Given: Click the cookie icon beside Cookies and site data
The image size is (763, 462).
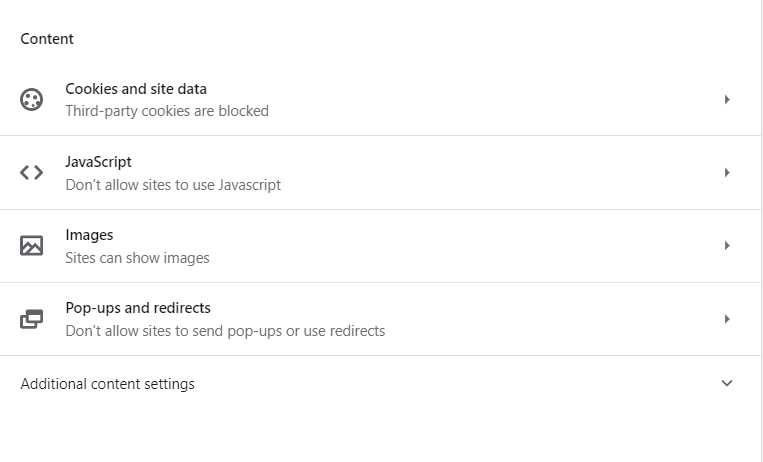Looking at the screenshot, I should (31, 99).
